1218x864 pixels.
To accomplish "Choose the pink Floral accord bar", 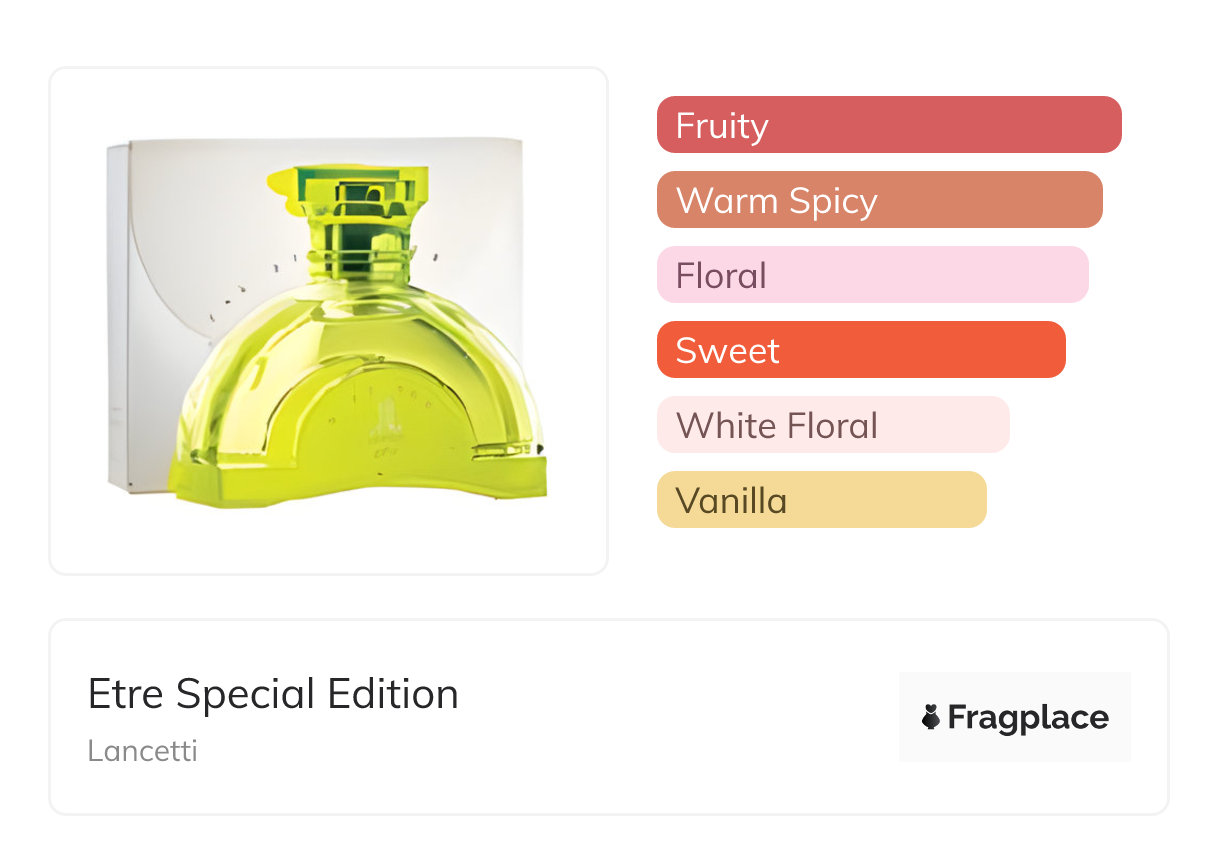I will click(872, 275).
